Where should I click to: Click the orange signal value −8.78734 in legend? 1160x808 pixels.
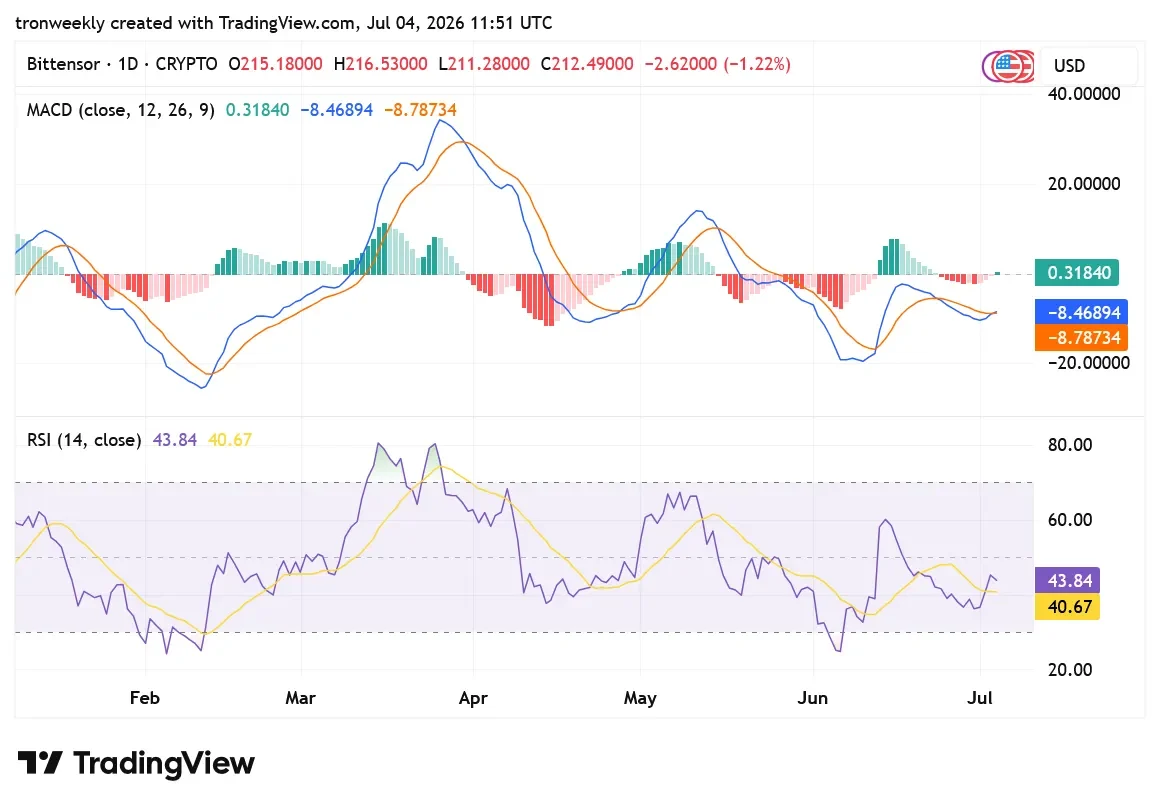(420, 110)
